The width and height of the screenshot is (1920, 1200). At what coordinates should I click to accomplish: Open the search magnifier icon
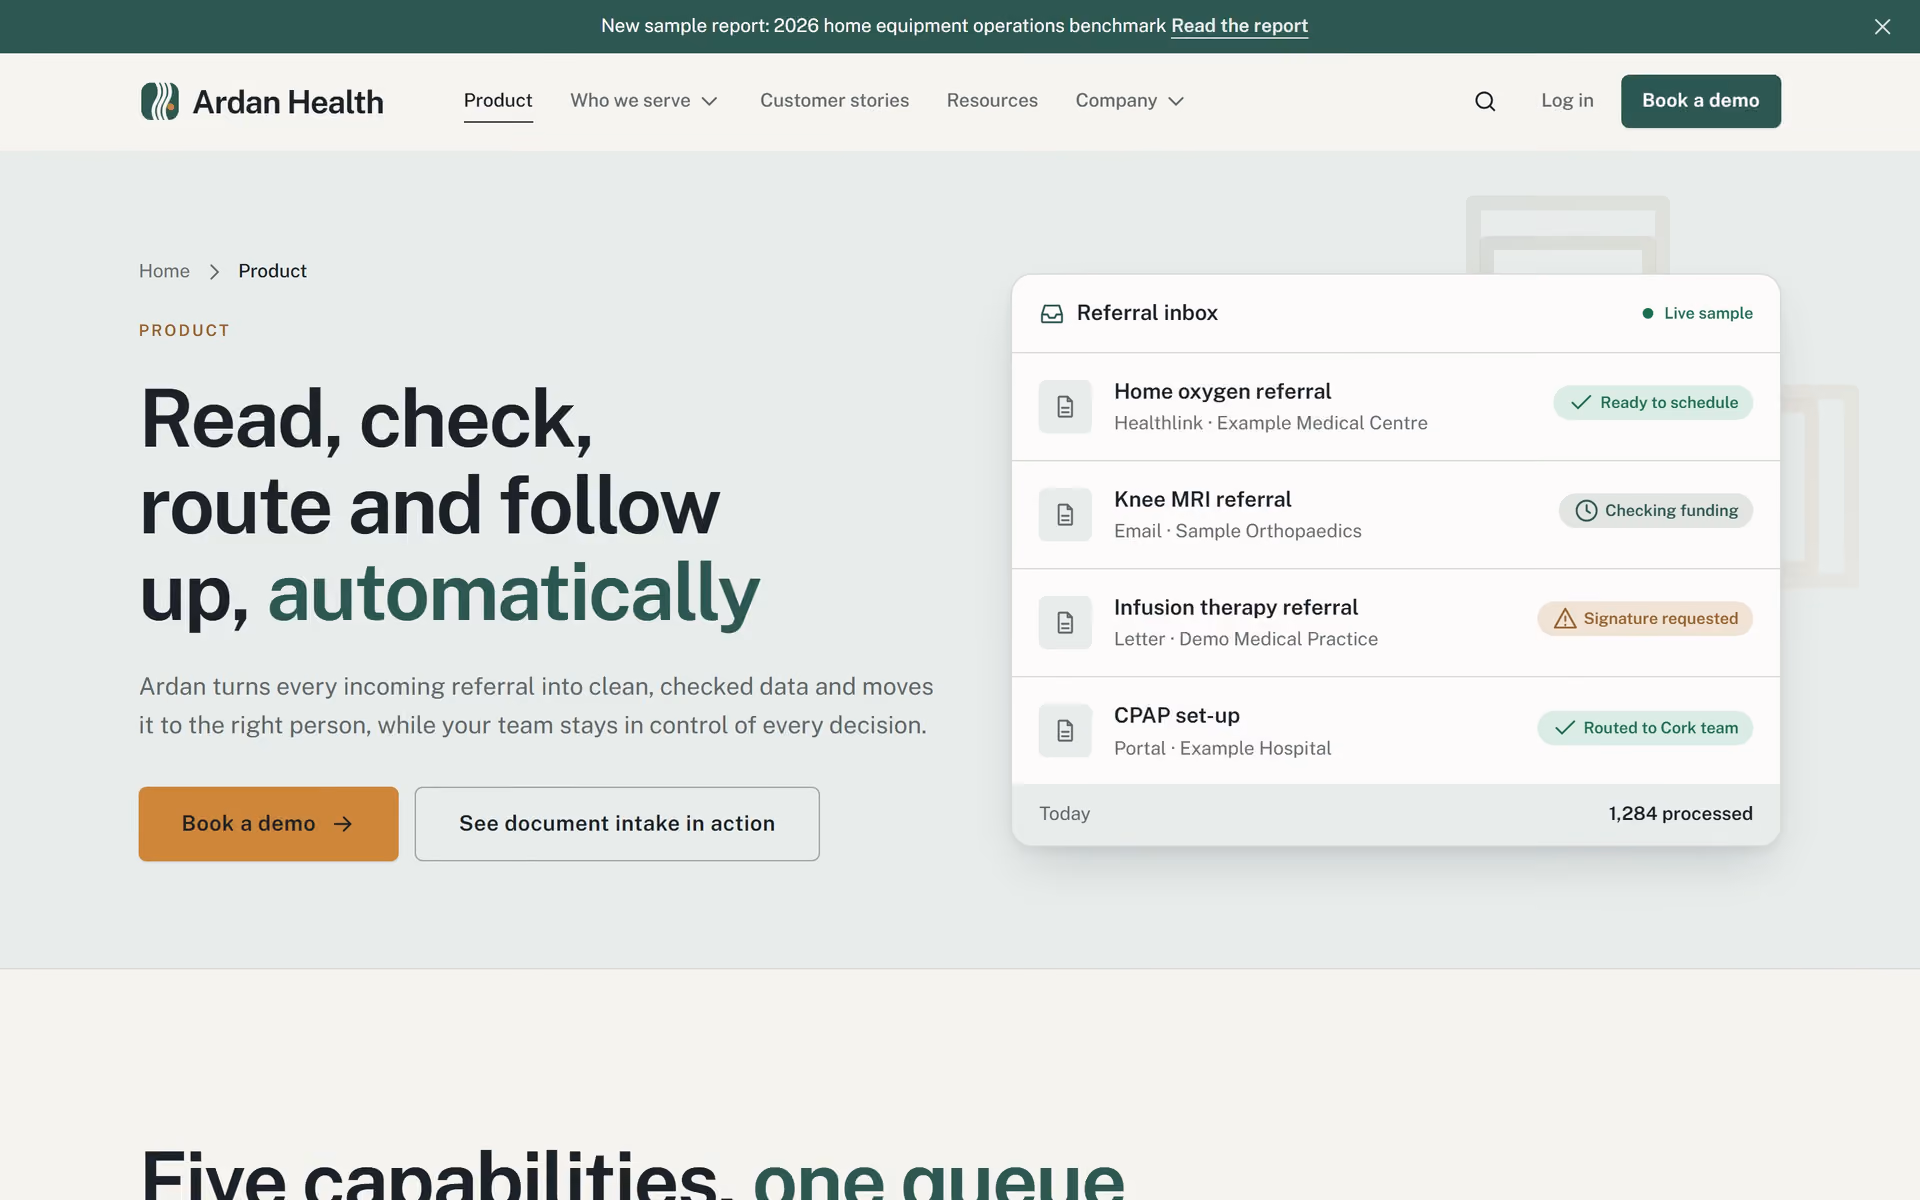point(1485,101)
